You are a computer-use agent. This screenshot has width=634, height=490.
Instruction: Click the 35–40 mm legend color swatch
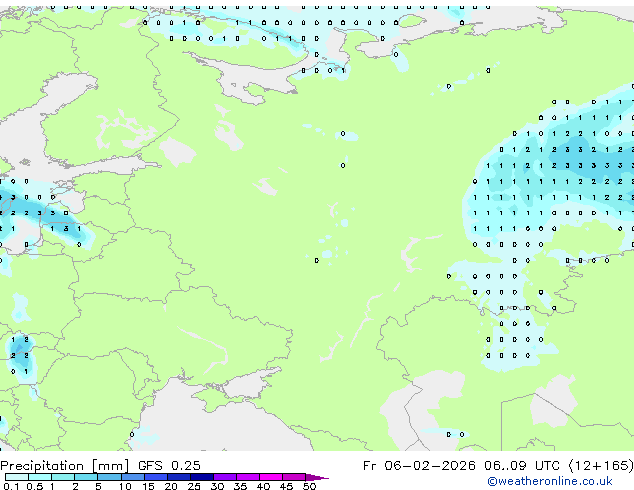tap(247, 477)
